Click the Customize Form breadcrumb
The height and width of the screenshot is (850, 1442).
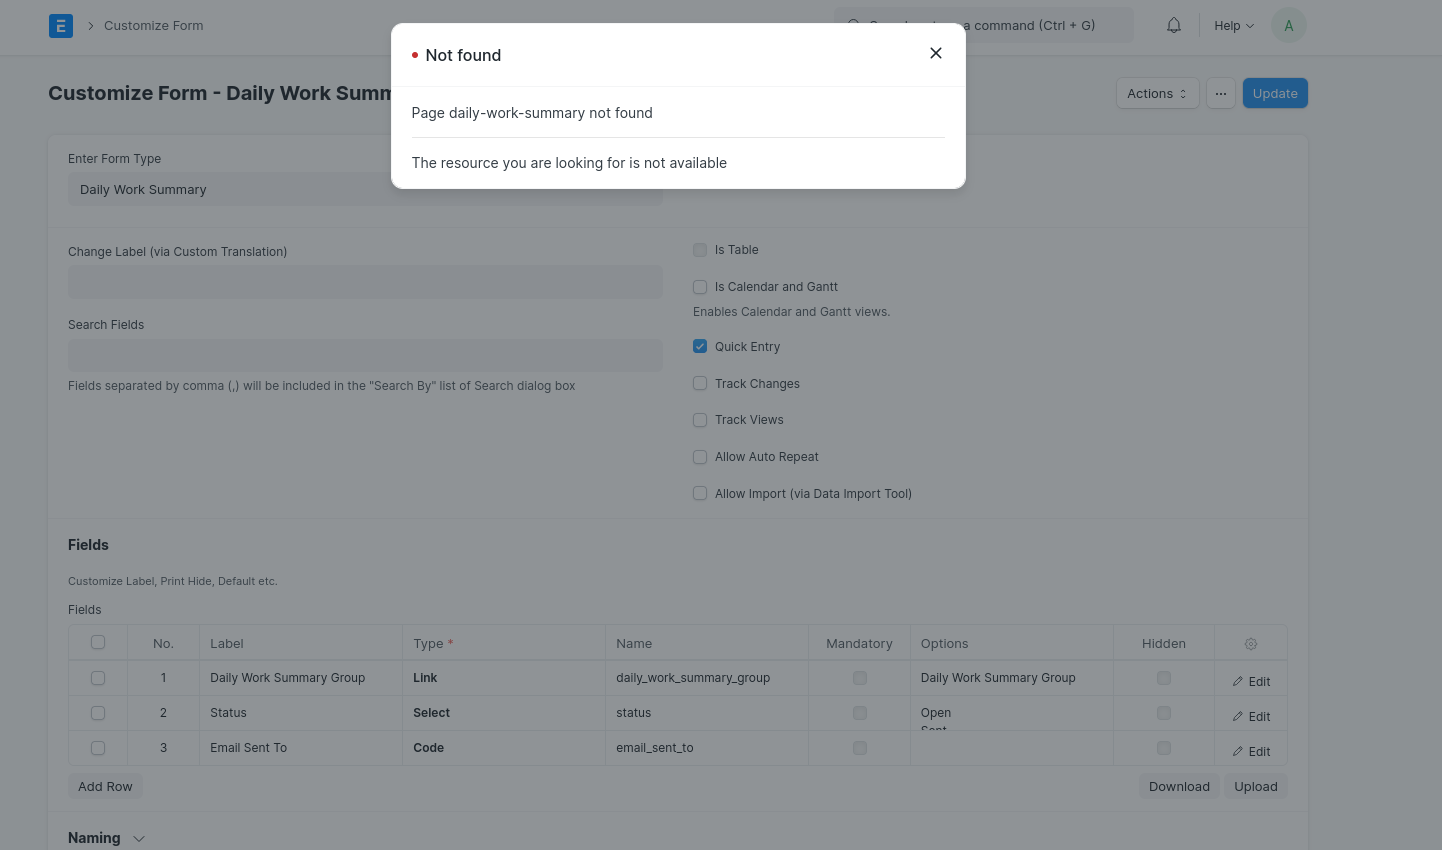point(153,26)
